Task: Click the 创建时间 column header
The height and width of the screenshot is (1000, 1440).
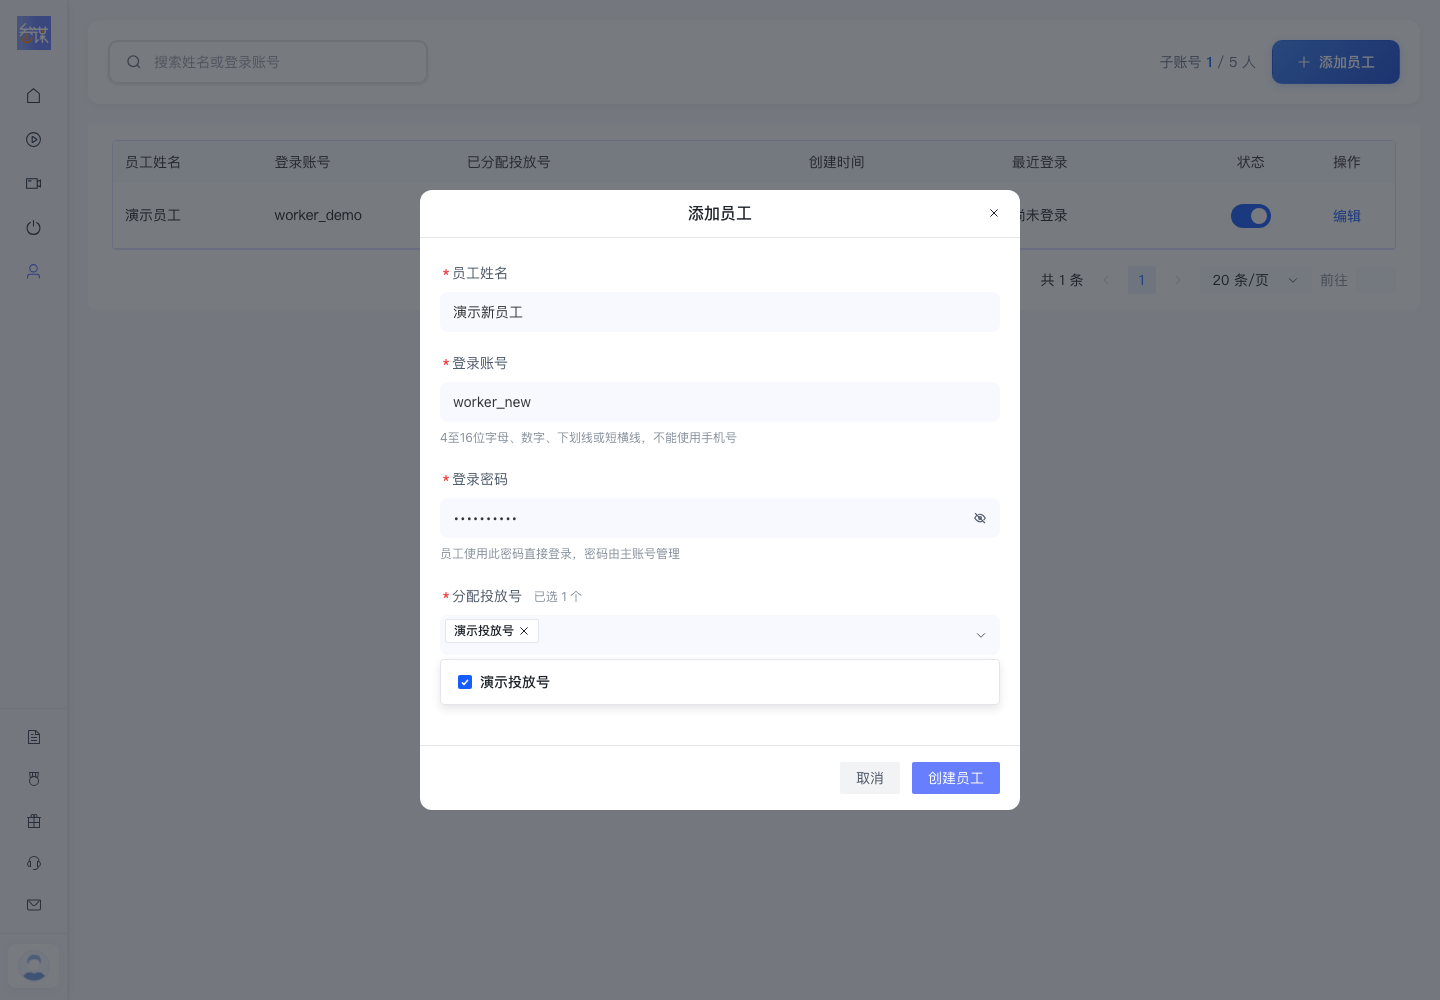Action: tap(837, 162)
